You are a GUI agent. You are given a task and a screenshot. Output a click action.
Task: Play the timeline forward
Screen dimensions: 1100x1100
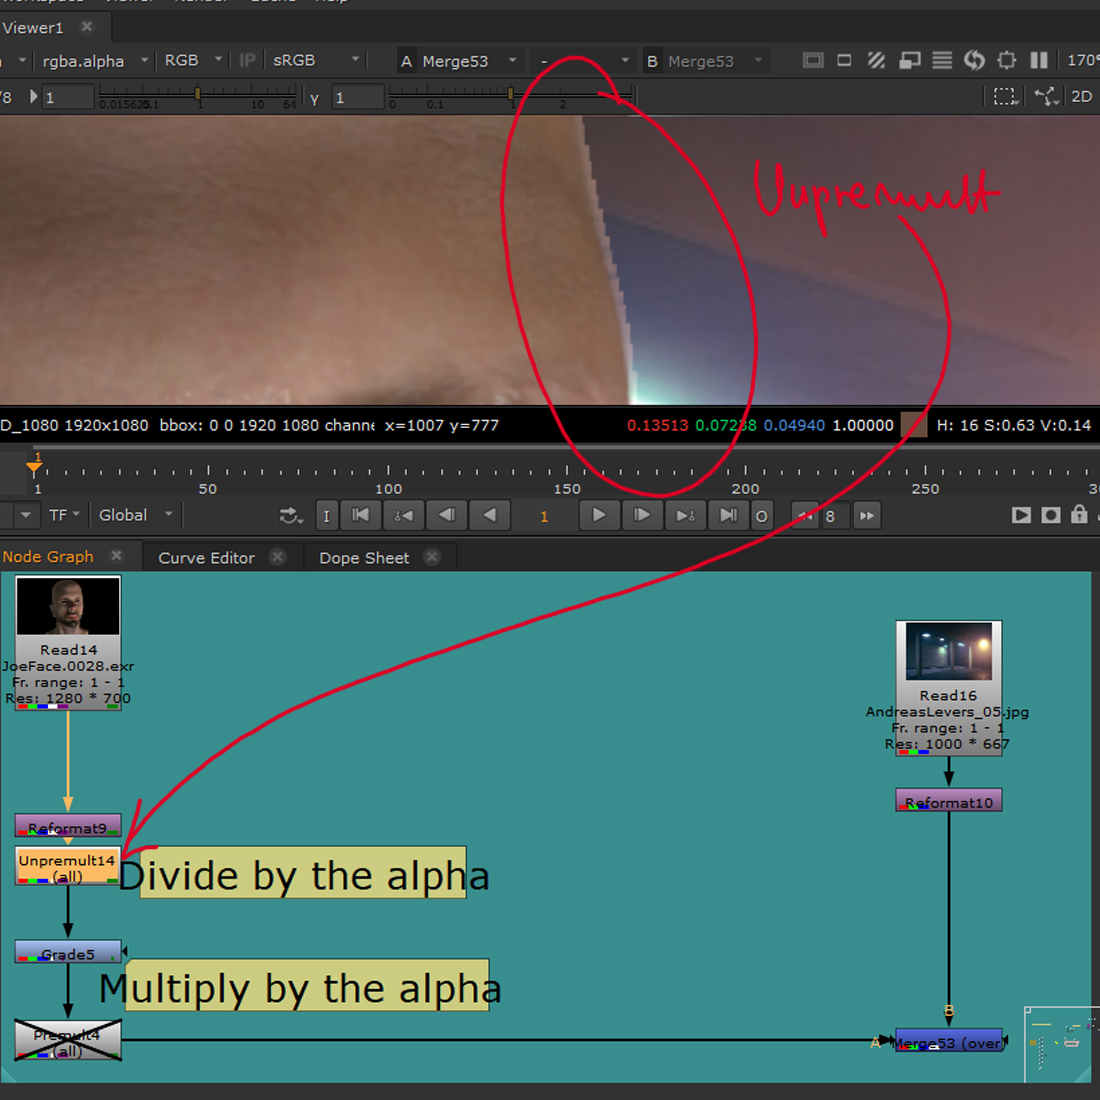[598, 516]
